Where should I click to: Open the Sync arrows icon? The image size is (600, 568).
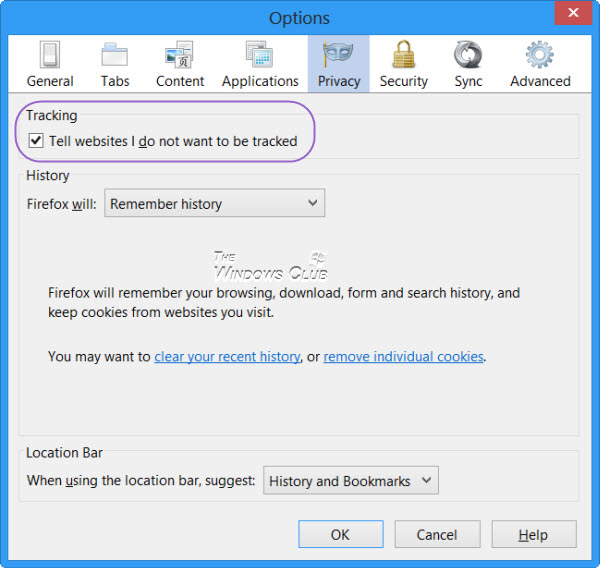(468, 54)
